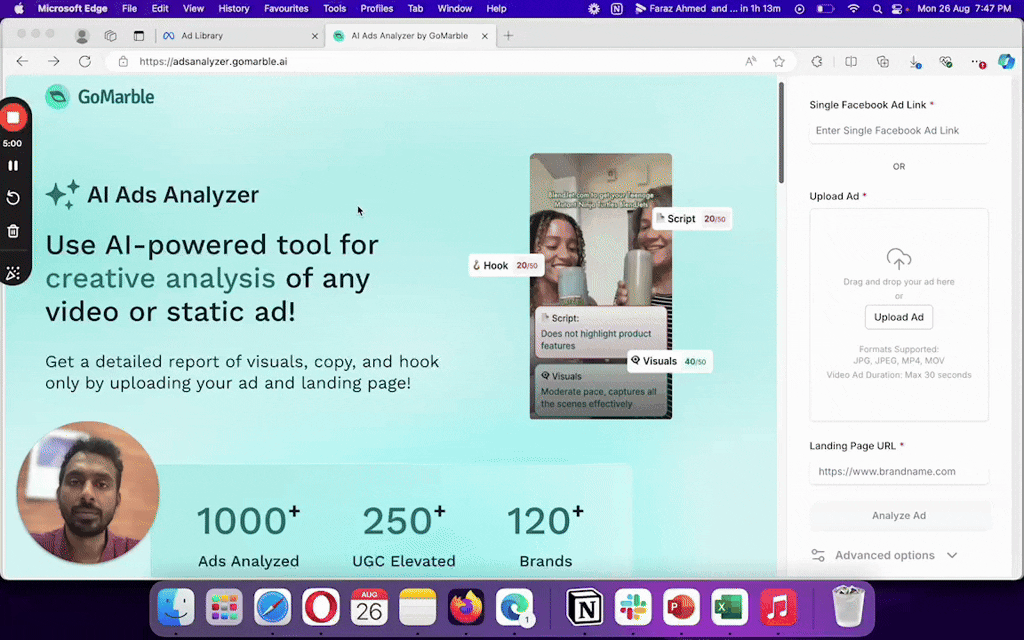
Task: Restart the recording with the circular arrow icon
Action: 13,198
